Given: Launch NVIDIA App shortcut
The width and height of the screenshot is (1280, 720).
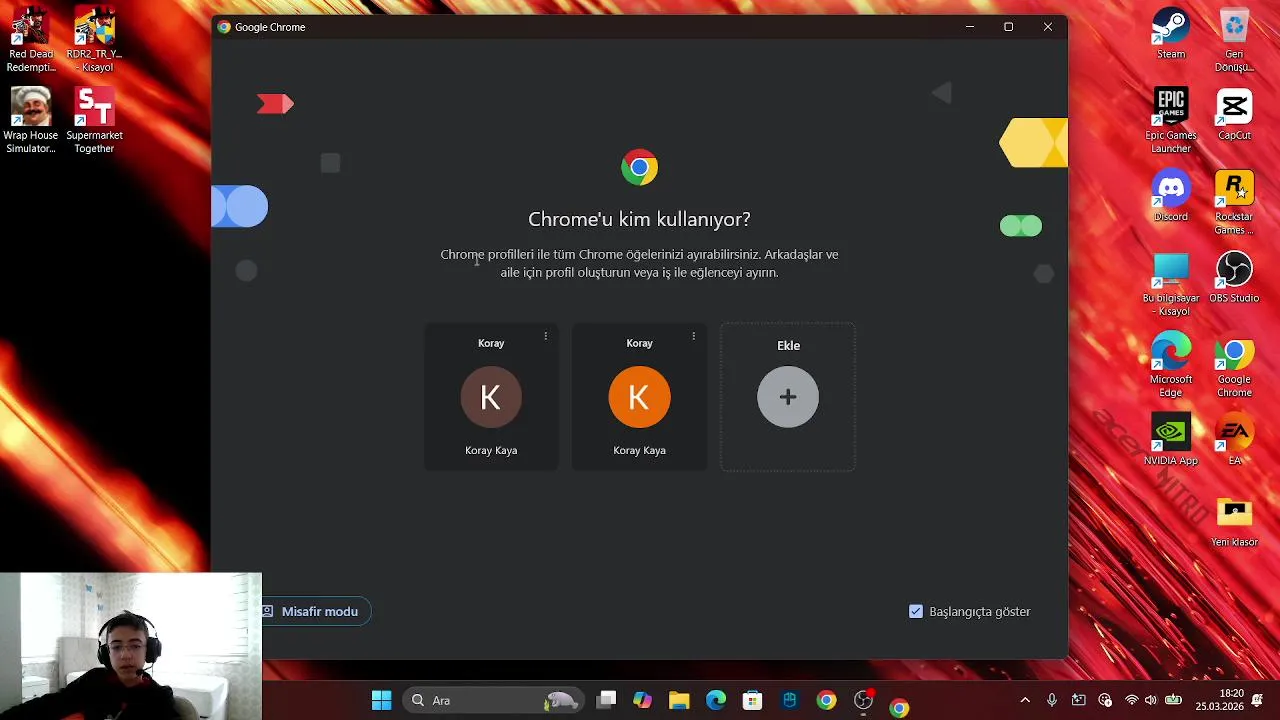Looking at the screenshot, I should 1171,440.
